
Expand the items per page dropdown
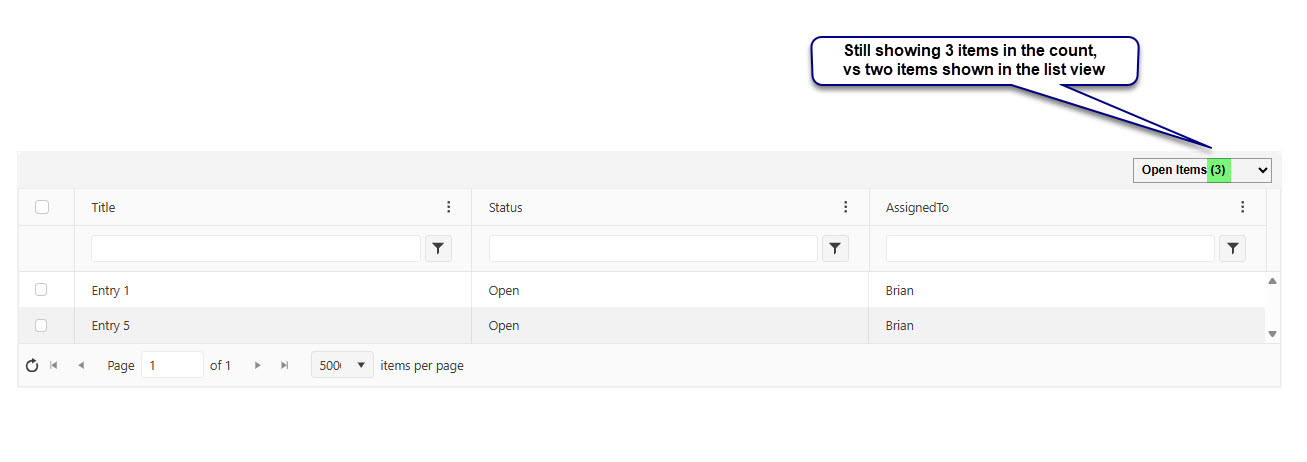[342, 365]
